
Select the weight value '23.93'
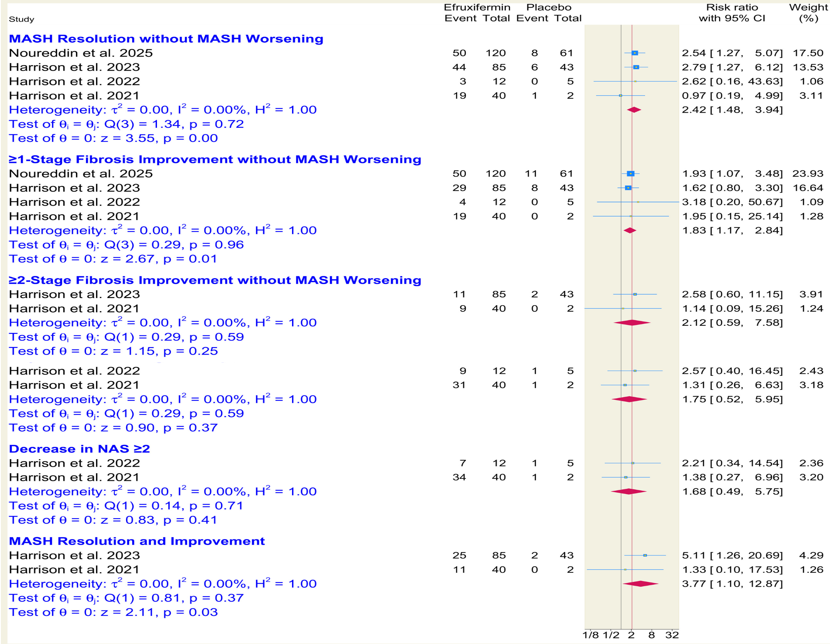point(808,174)
